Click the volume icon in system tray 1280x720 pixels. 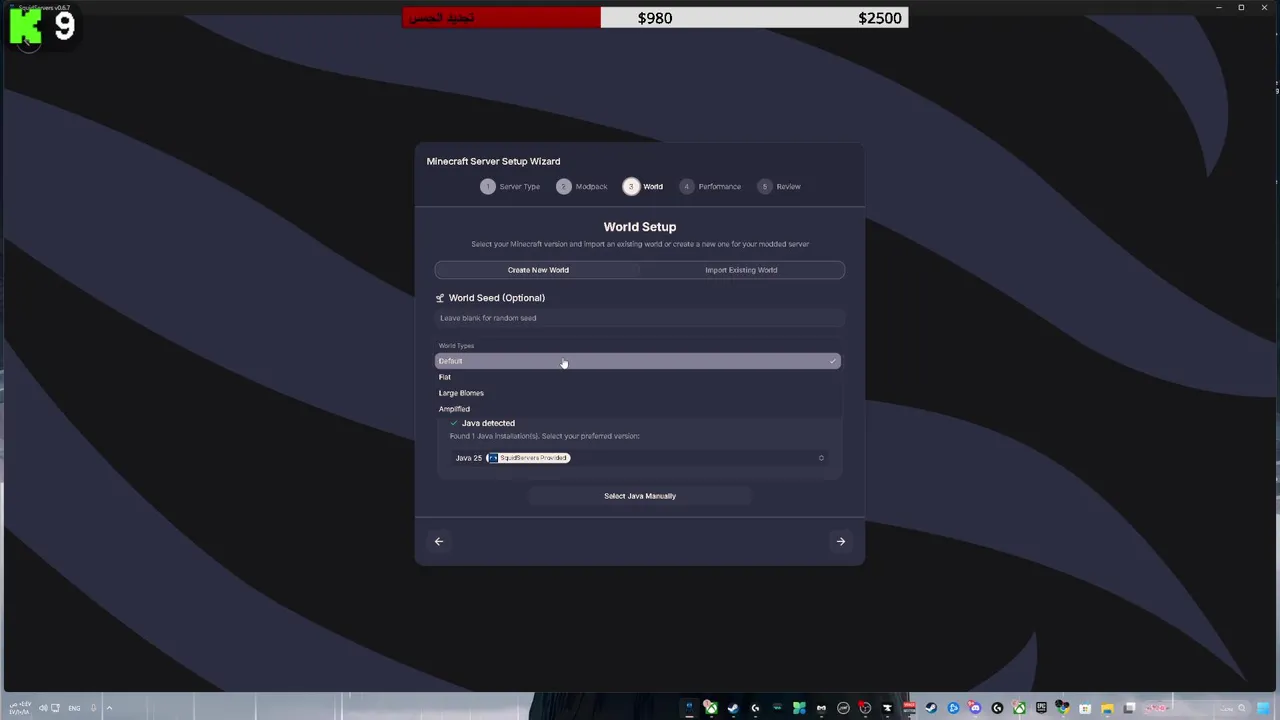(x=43, y=708)
